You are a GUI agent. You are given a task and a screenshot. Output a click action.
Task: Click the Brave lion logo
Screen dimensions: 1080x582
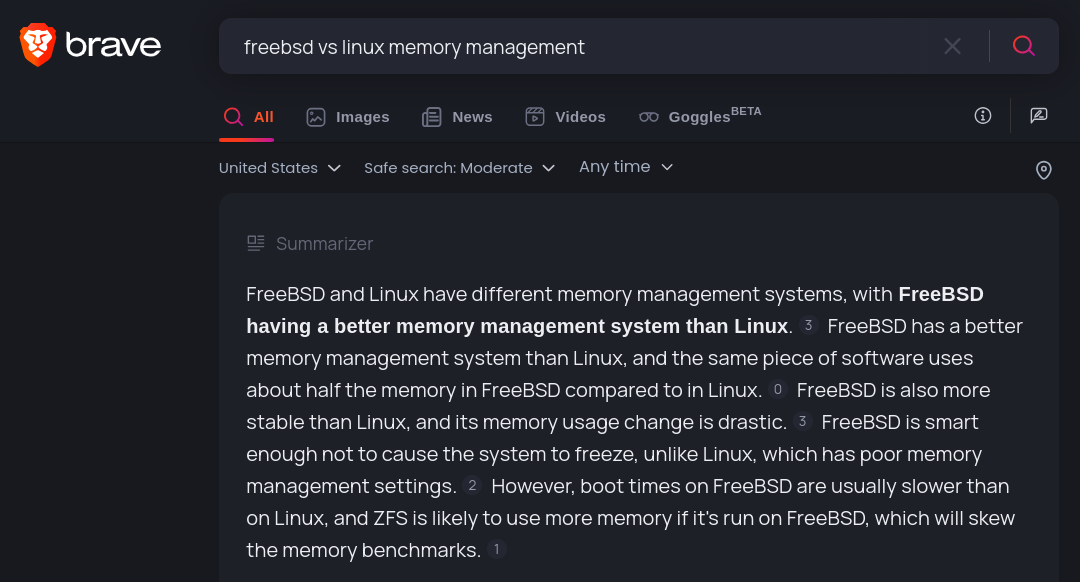click(37, 45)
